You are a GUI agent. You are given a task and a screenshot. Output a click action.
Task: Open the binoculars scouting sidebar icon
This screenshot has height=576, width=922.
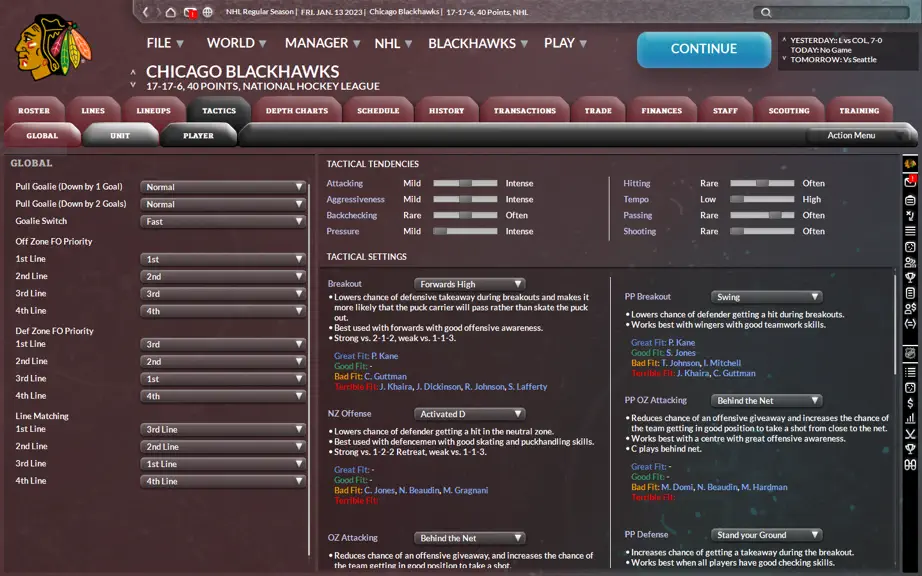(910, 464)
